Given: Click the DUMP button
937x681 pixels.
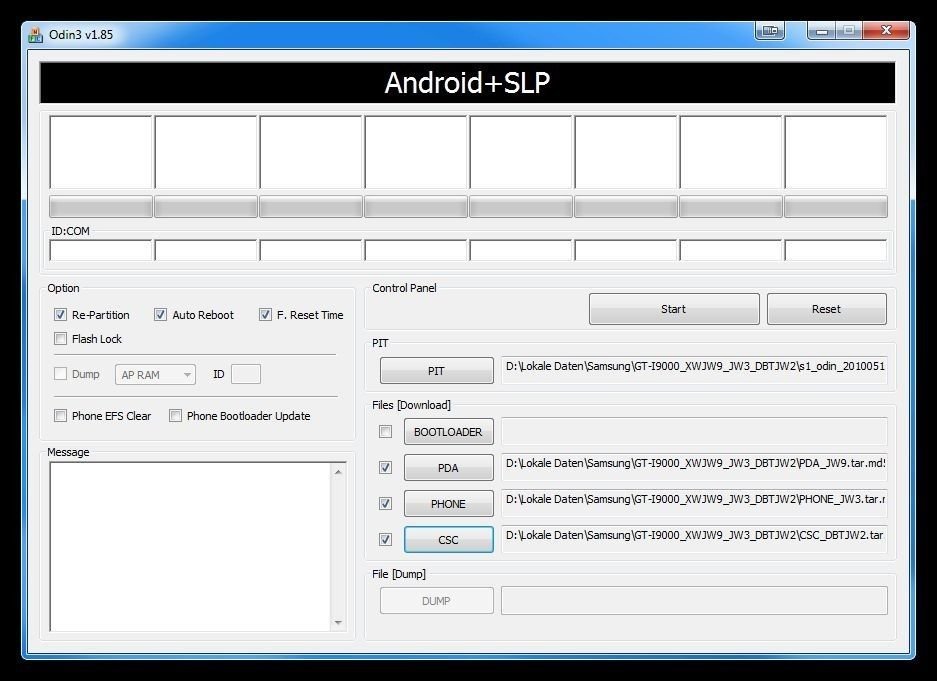Looking at the screenshot, I should tap(437, 600).
